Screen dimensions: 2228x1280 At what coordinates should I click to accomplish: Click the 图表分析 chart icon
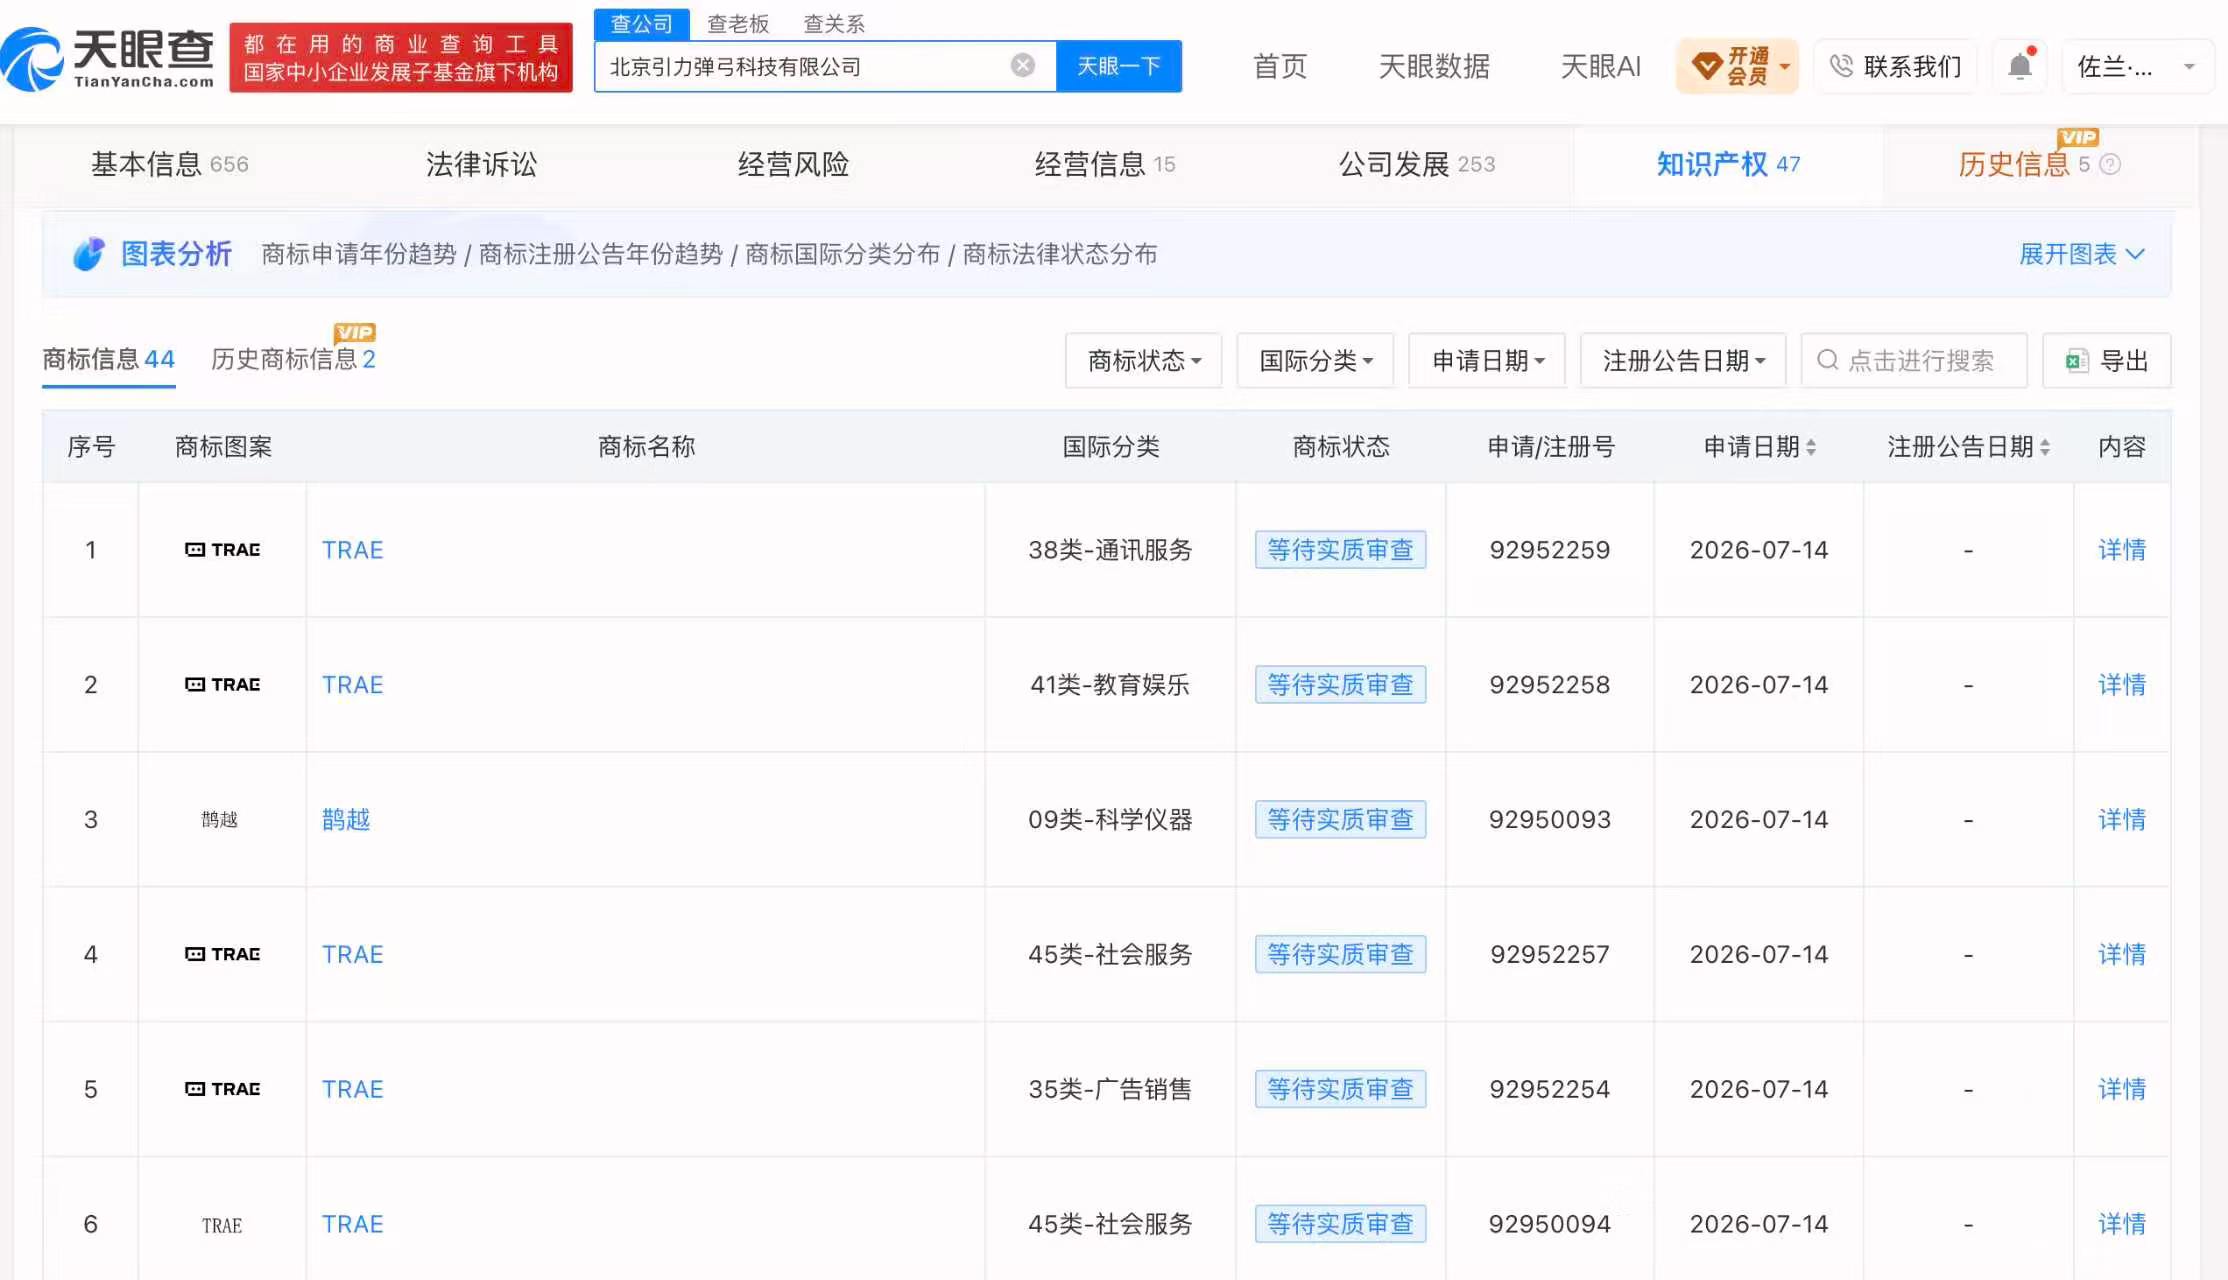coord(88,254)
